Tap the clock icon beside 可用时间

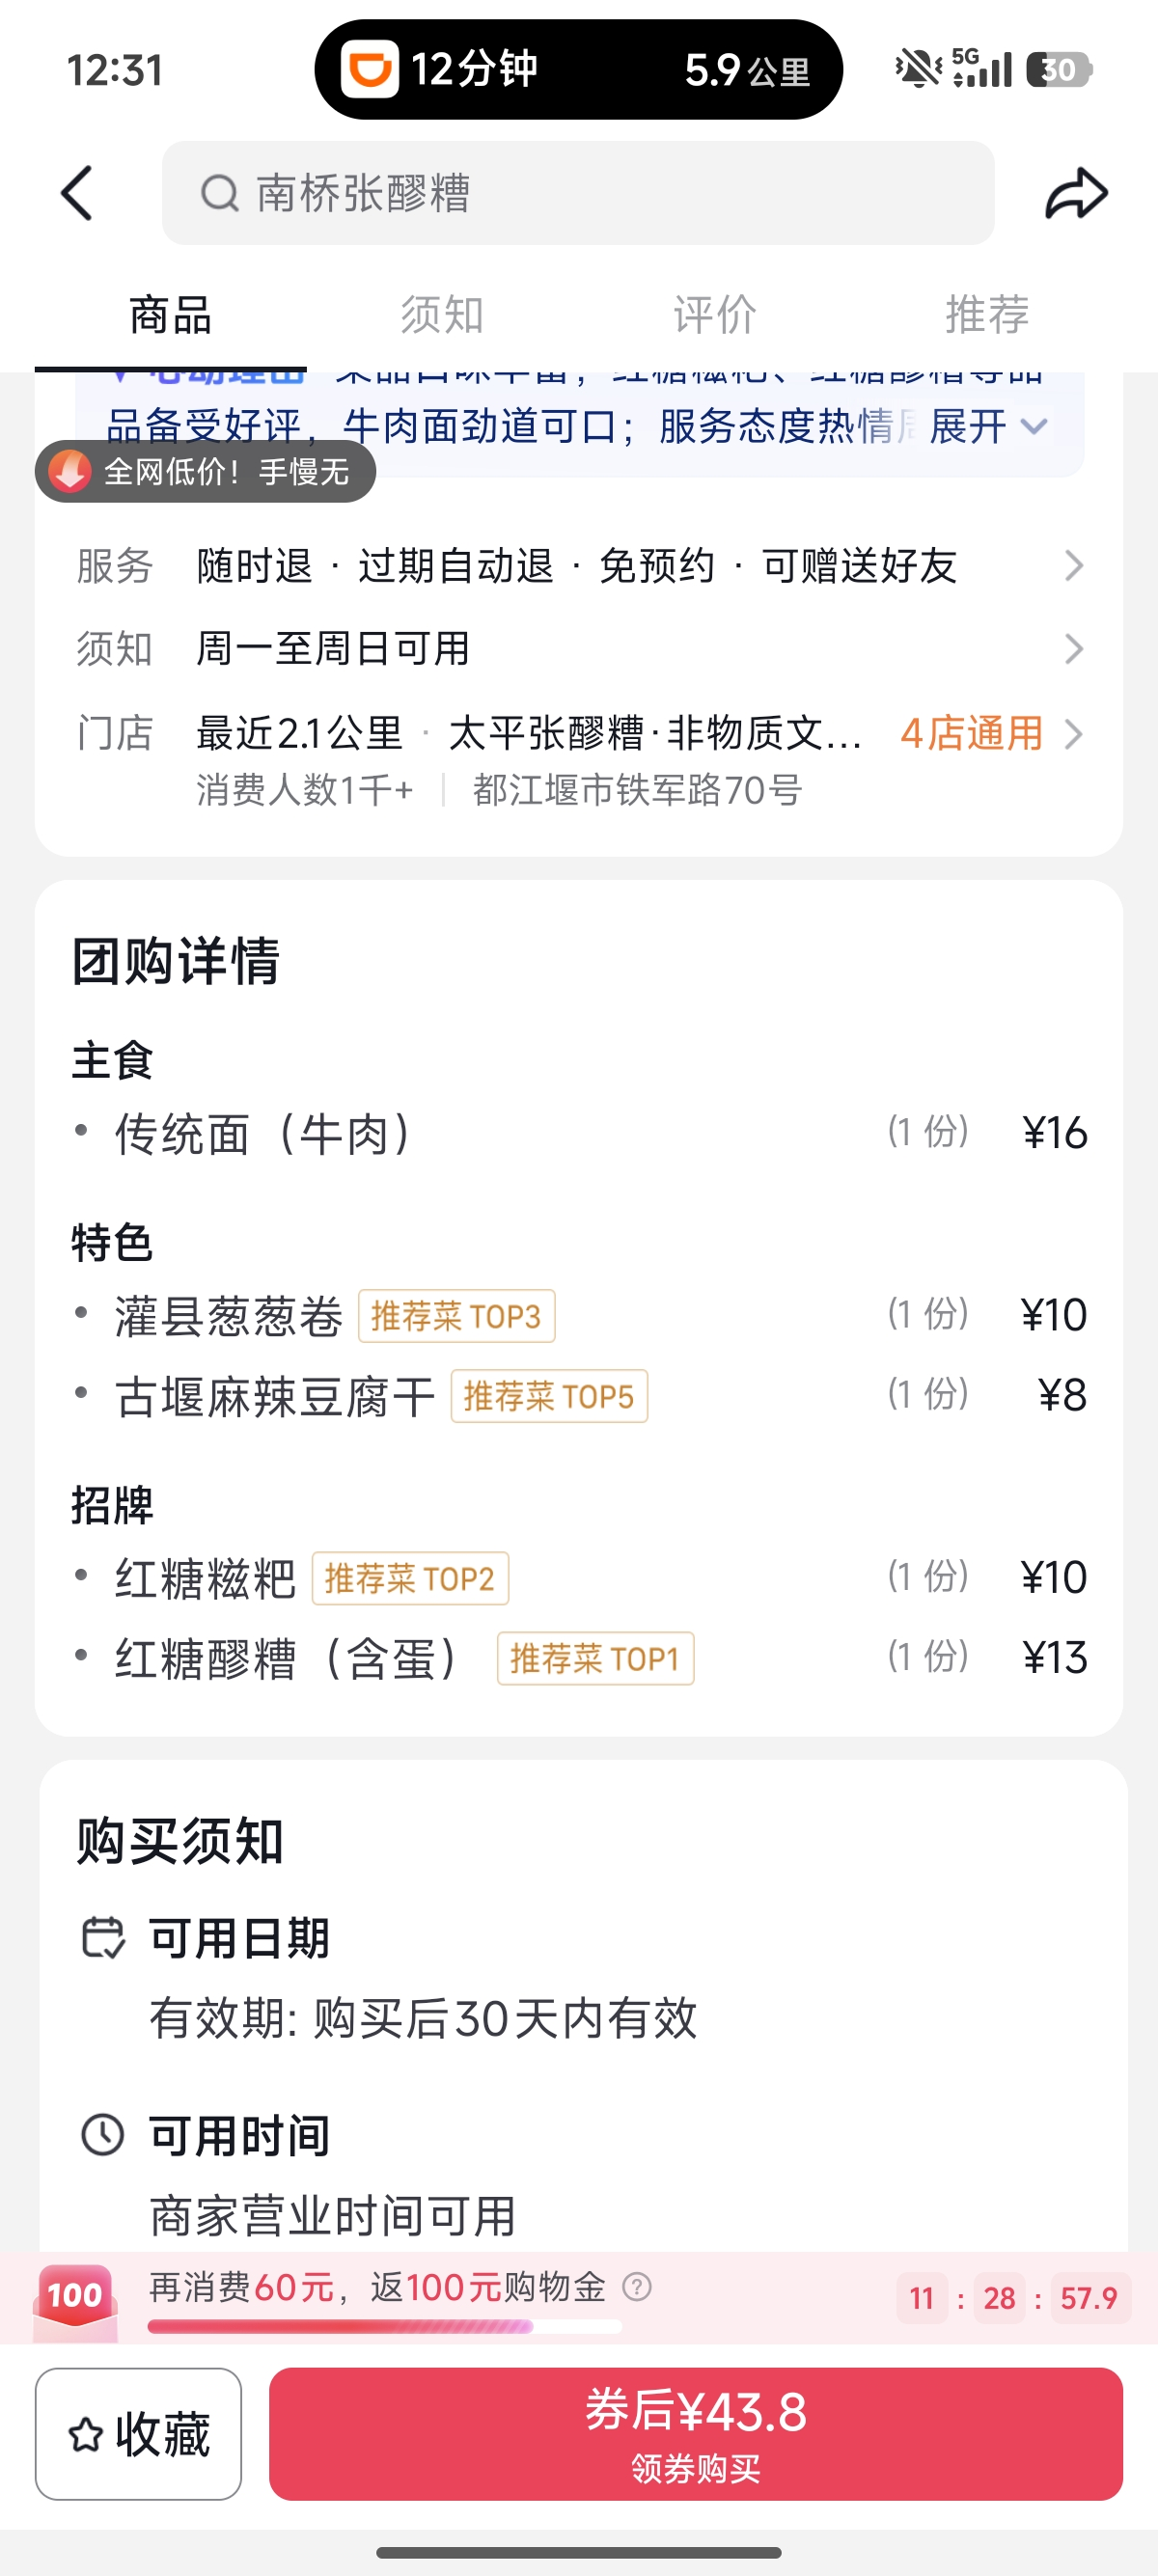coord(102,2135)
